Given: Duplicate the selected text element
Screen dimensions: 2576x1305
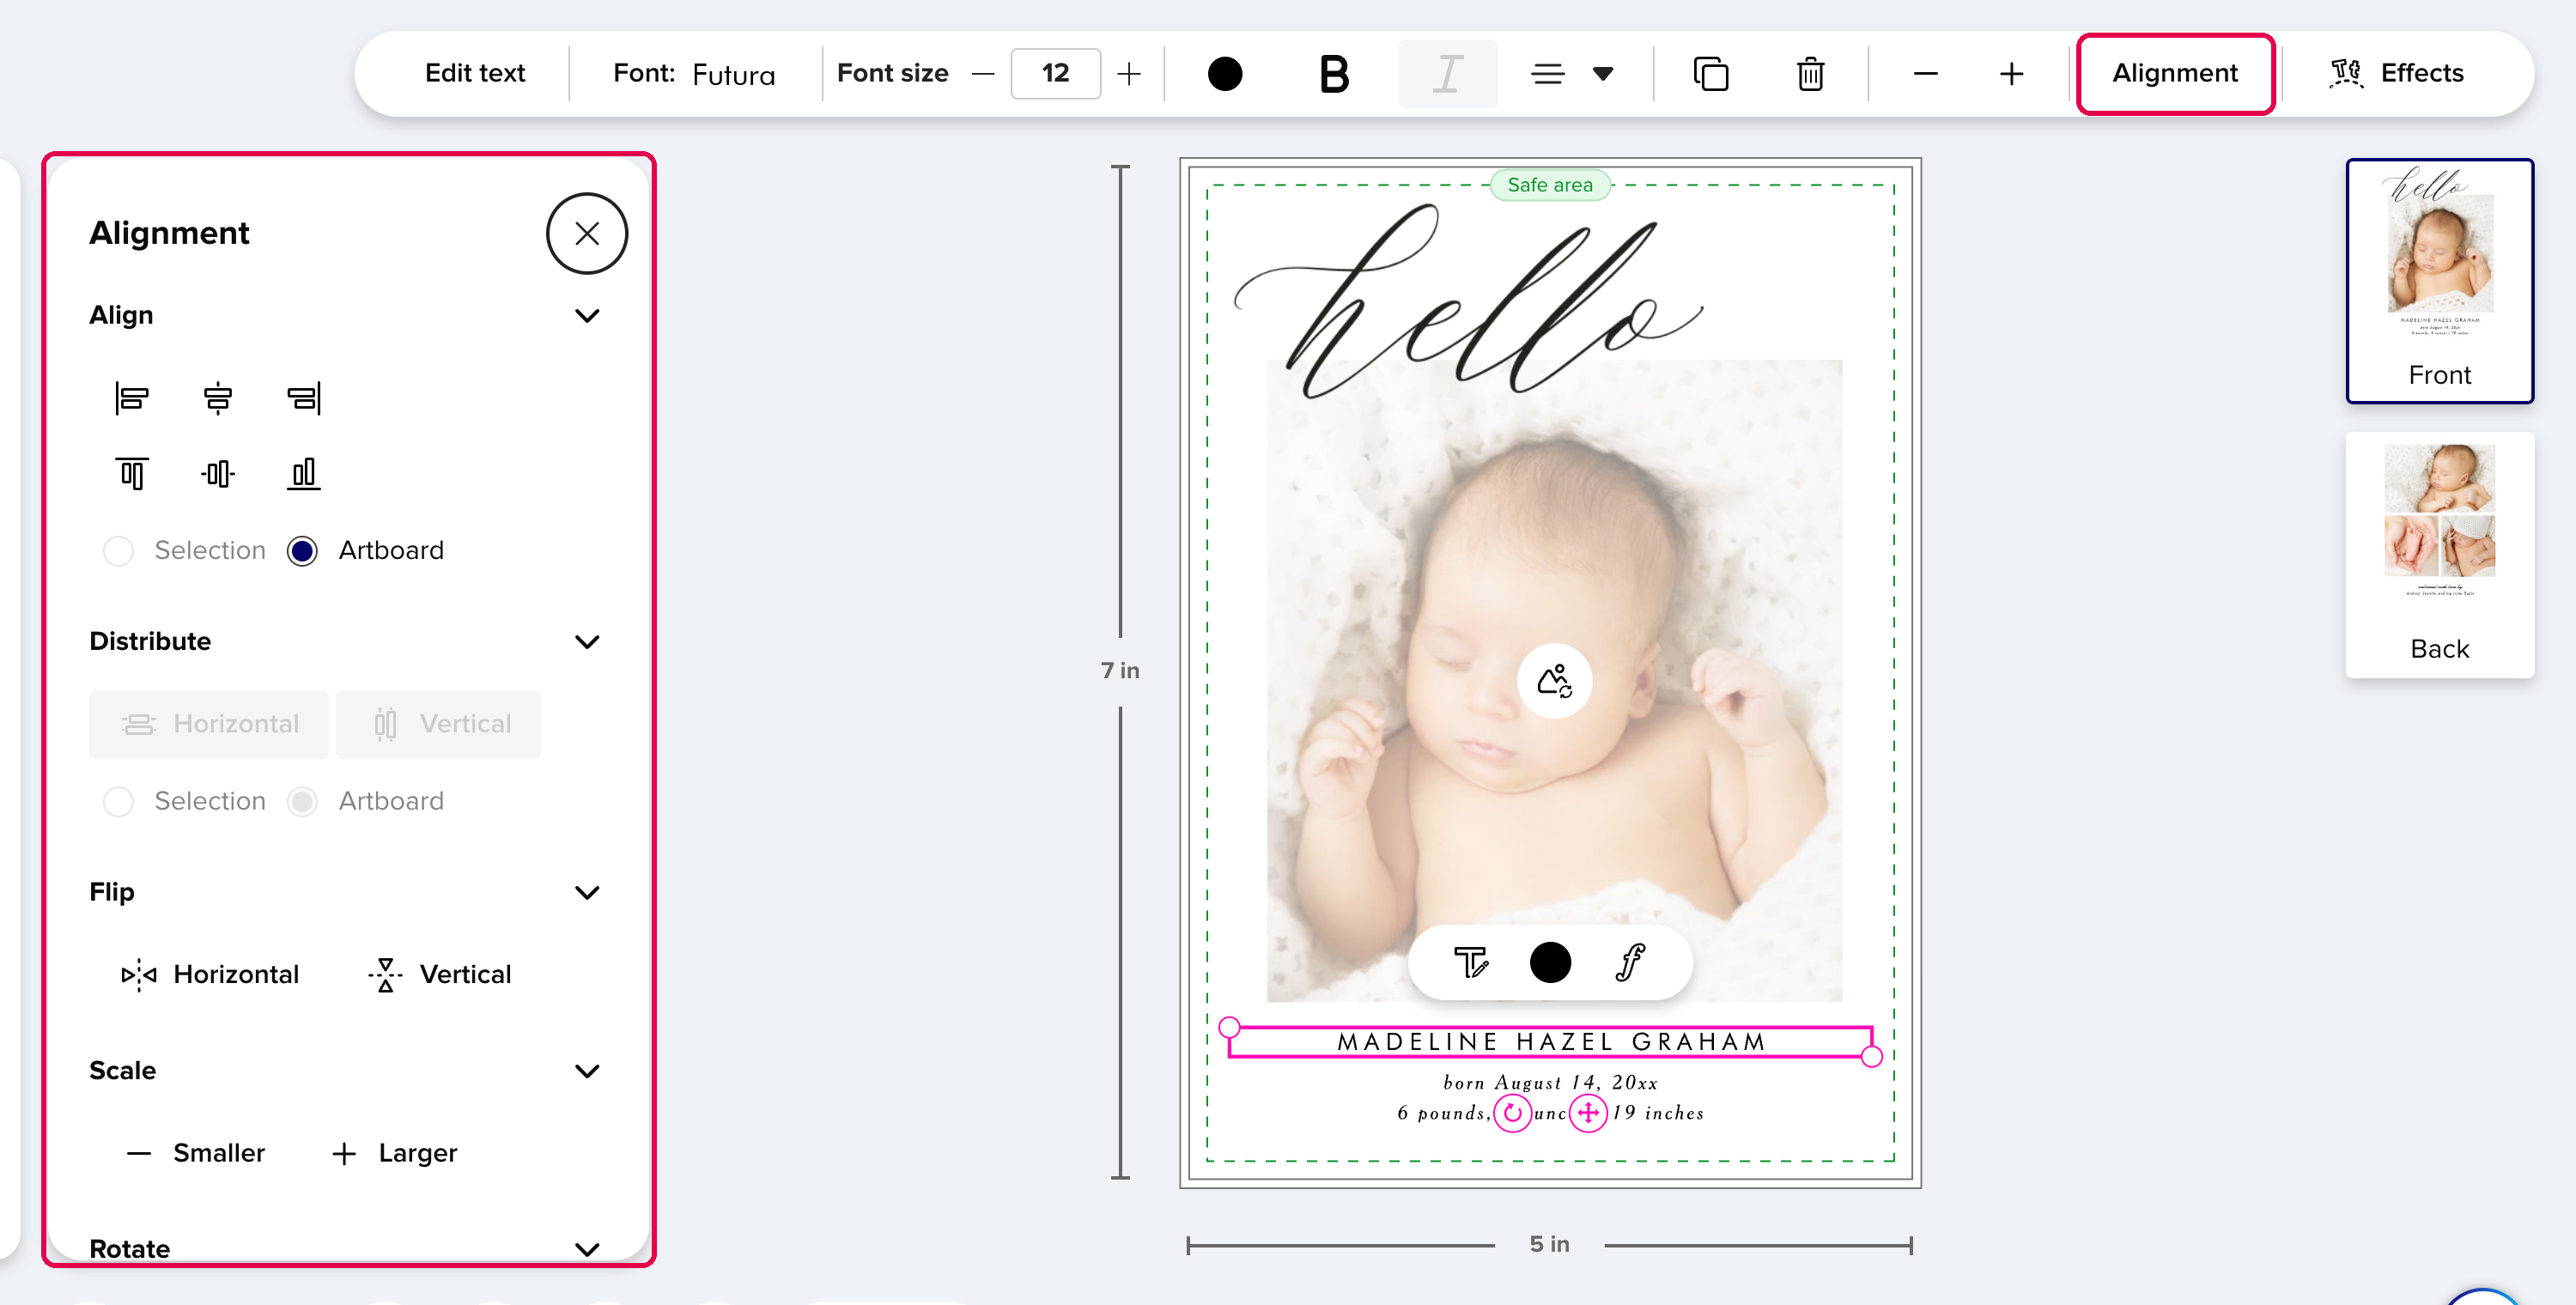Looking at the screenshot, I should (1711, 74).
